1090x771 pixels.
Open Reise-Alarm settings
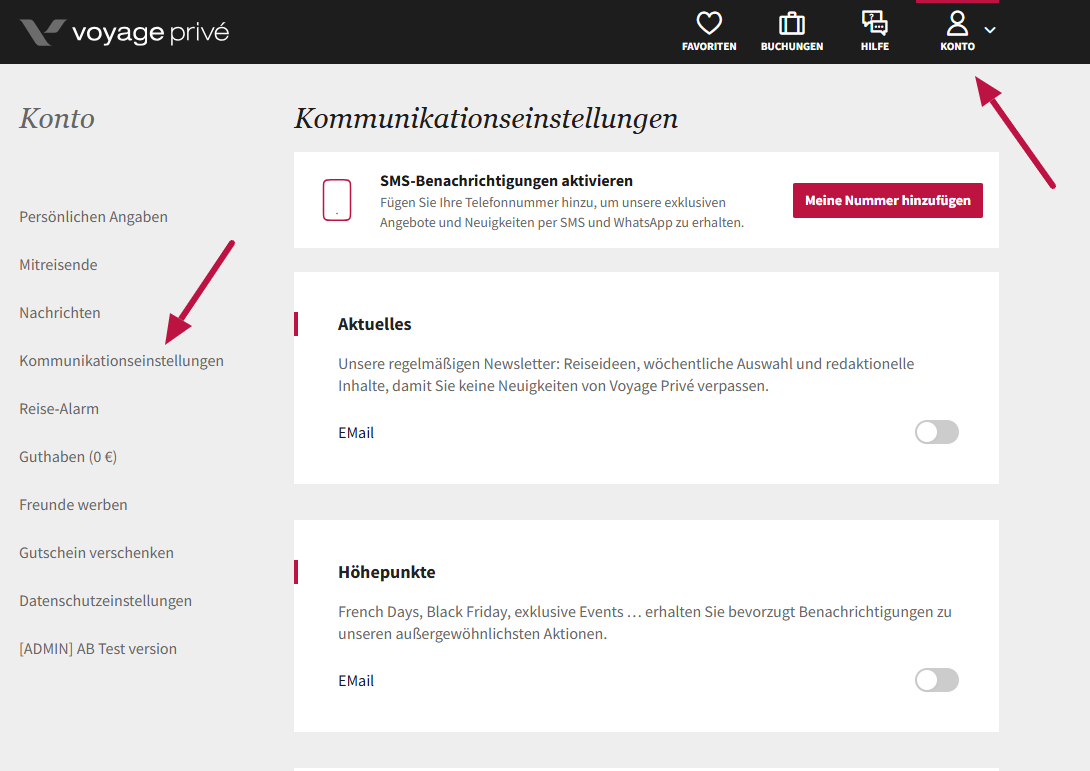[x=59, y=409]
